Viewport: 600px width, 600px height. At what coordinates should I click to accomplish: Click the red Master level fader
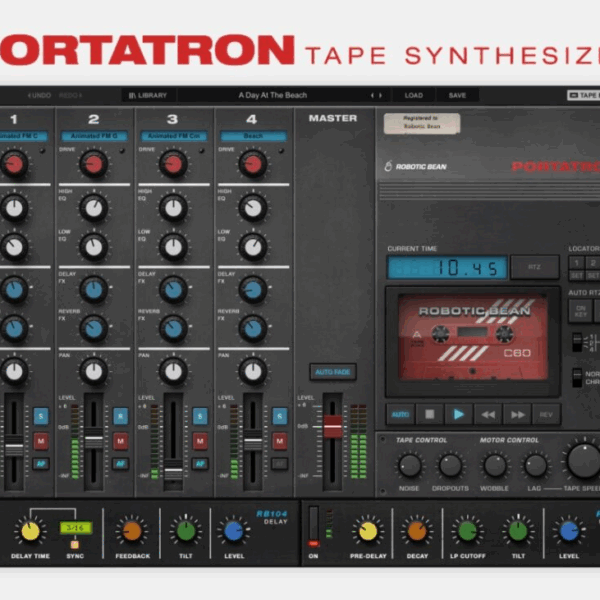click(x=333, y=426)
